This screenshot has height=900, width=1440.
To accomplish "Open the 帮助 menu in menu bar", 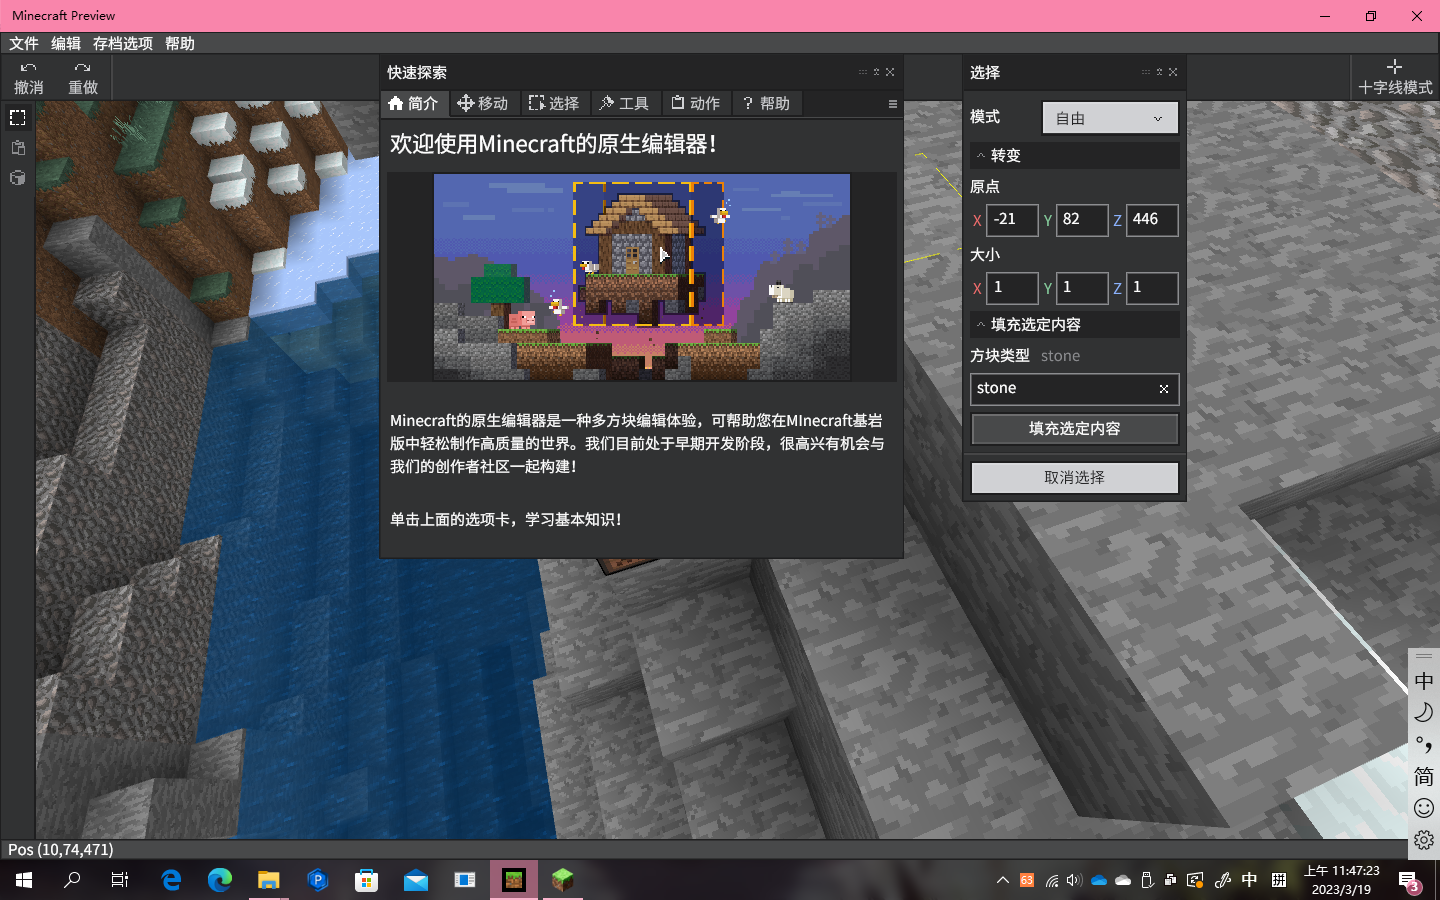I will pyautogui.click(x=180, y=43).
